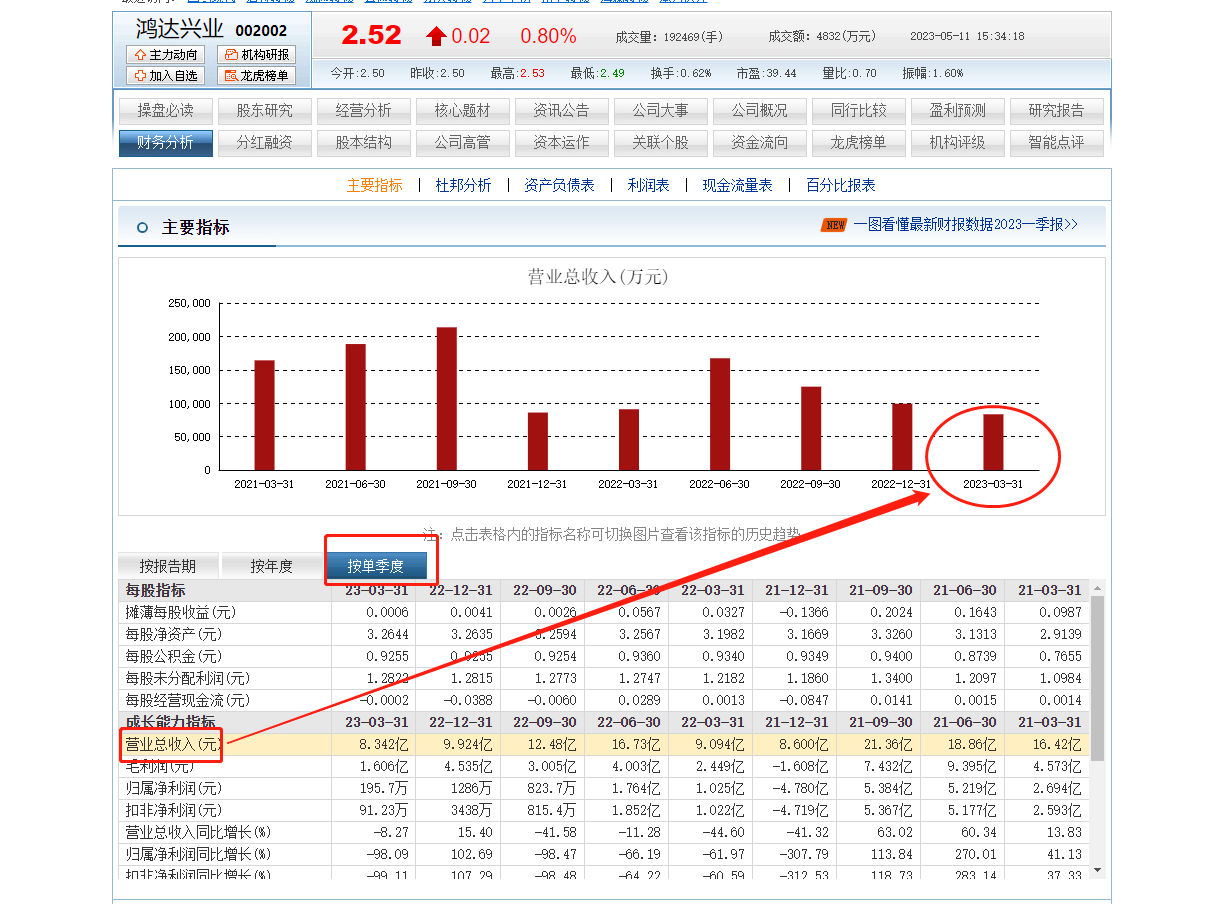Click the 龙虎榜单 icon
1217x904 pixels.
click(x=231, y=76)
